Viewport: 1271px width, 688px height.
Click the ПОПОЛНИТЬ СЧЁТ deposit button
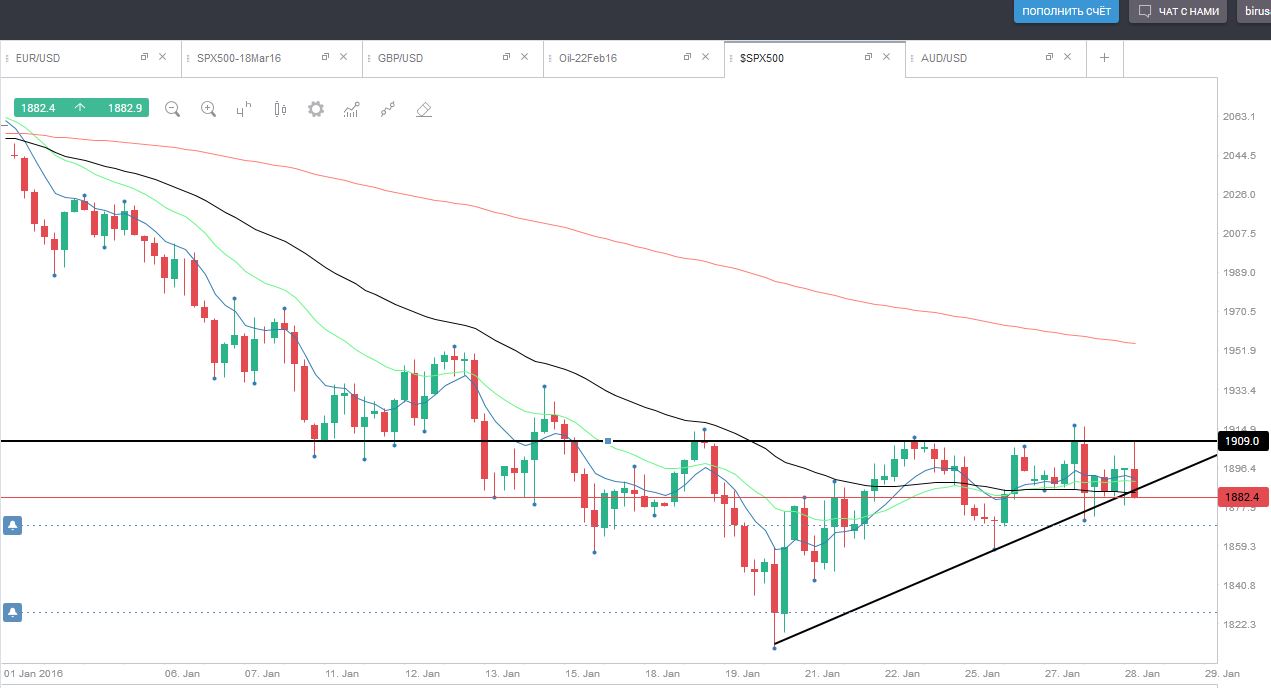[1066, 12]
